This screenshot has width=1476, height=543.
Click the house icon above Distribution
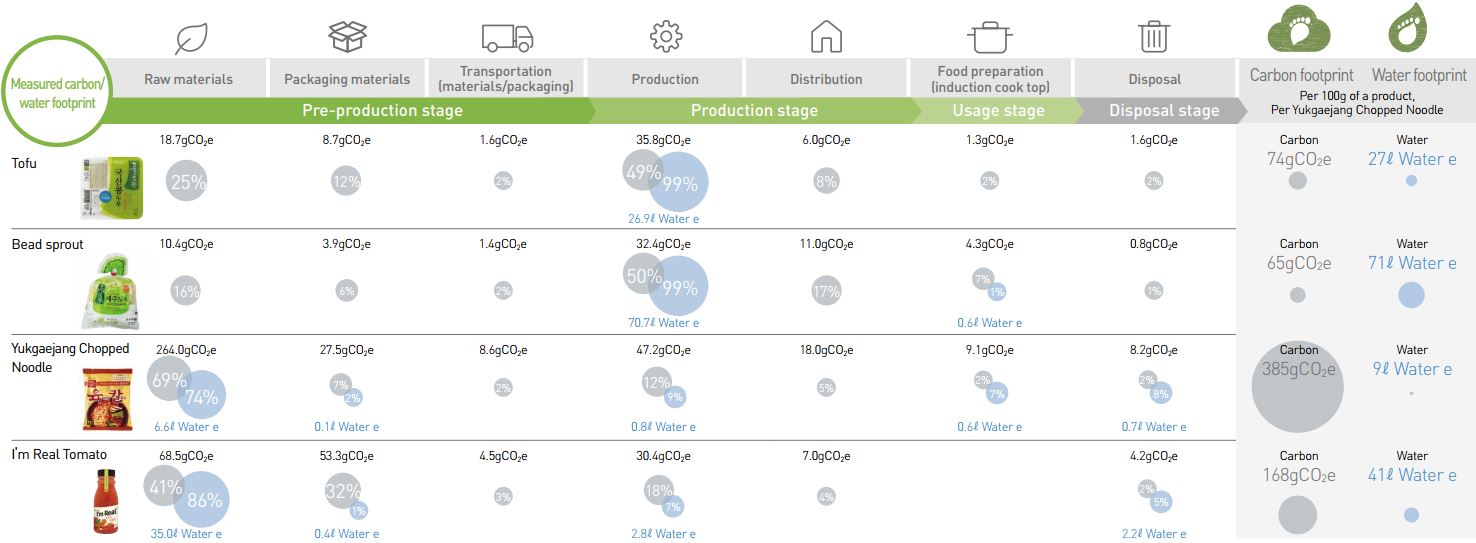coord(826,37)
